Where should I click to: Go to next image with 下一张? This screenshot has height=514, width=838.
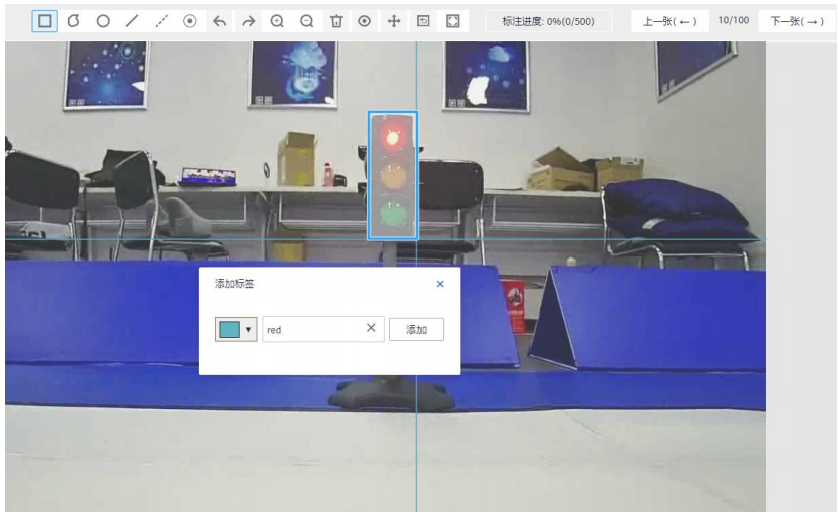click(x=796, y=21)
